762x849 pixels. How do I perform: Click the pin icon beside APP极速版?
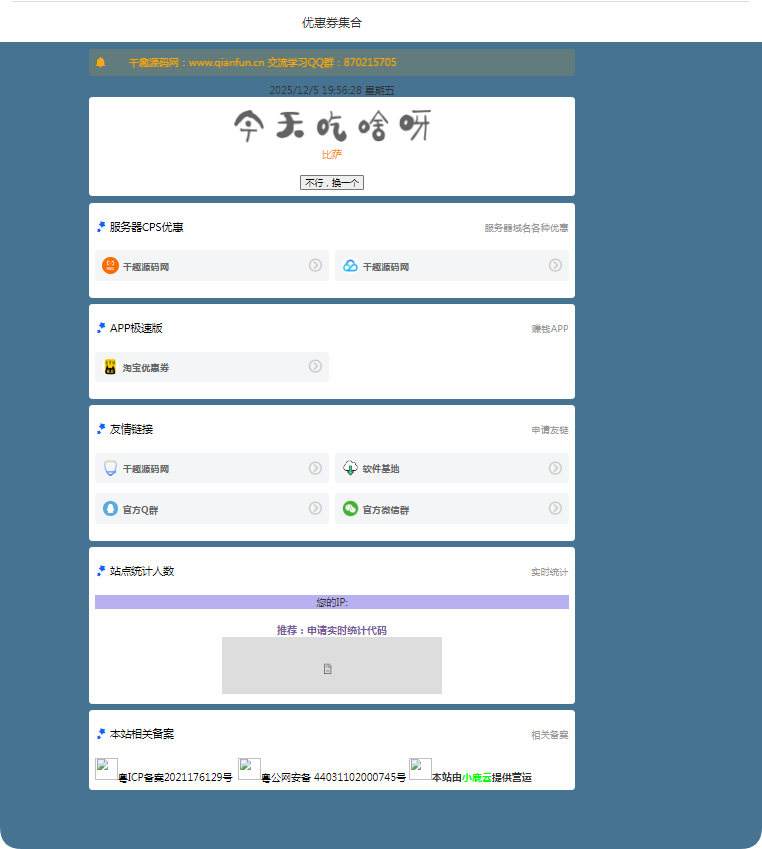point(101,328)
